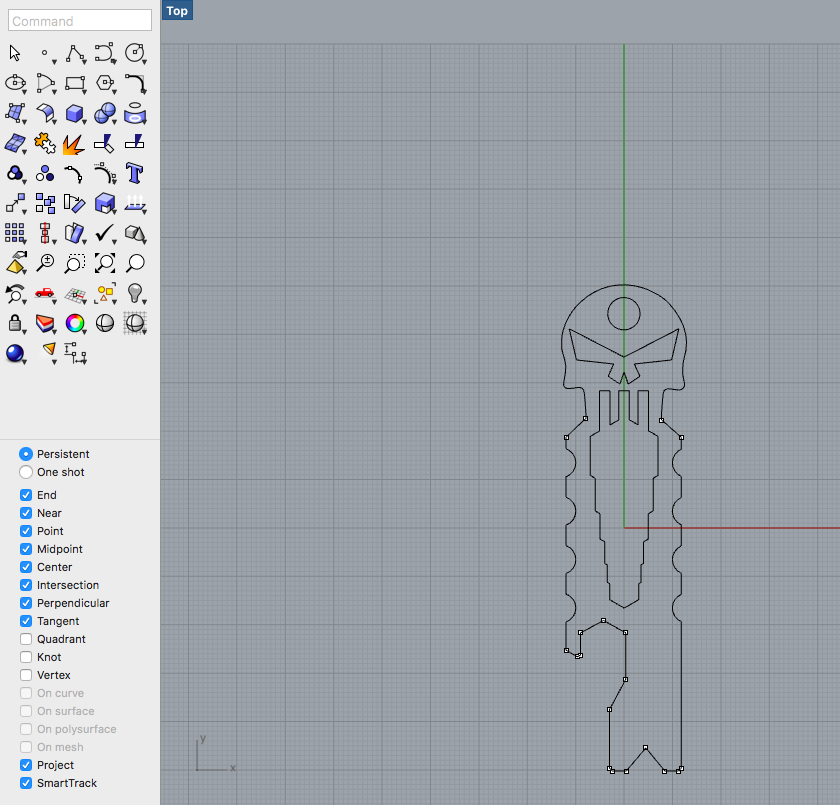Screen dimensions: 840x805
Task: Click the dynamic Zoom plus-minus icon
Action: [x=45, y=263]
